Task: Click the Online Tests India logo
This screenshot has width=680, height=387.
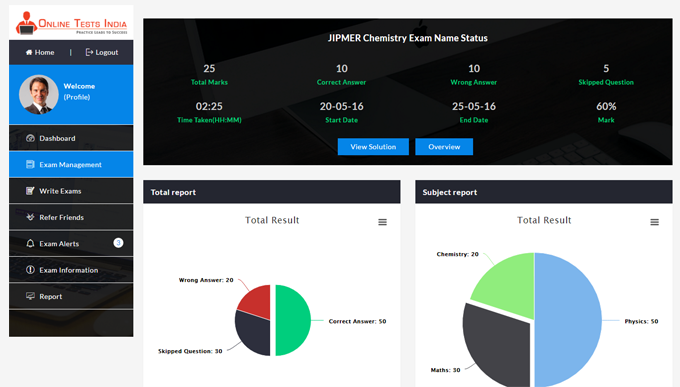Action: click(x=71, y=23)
